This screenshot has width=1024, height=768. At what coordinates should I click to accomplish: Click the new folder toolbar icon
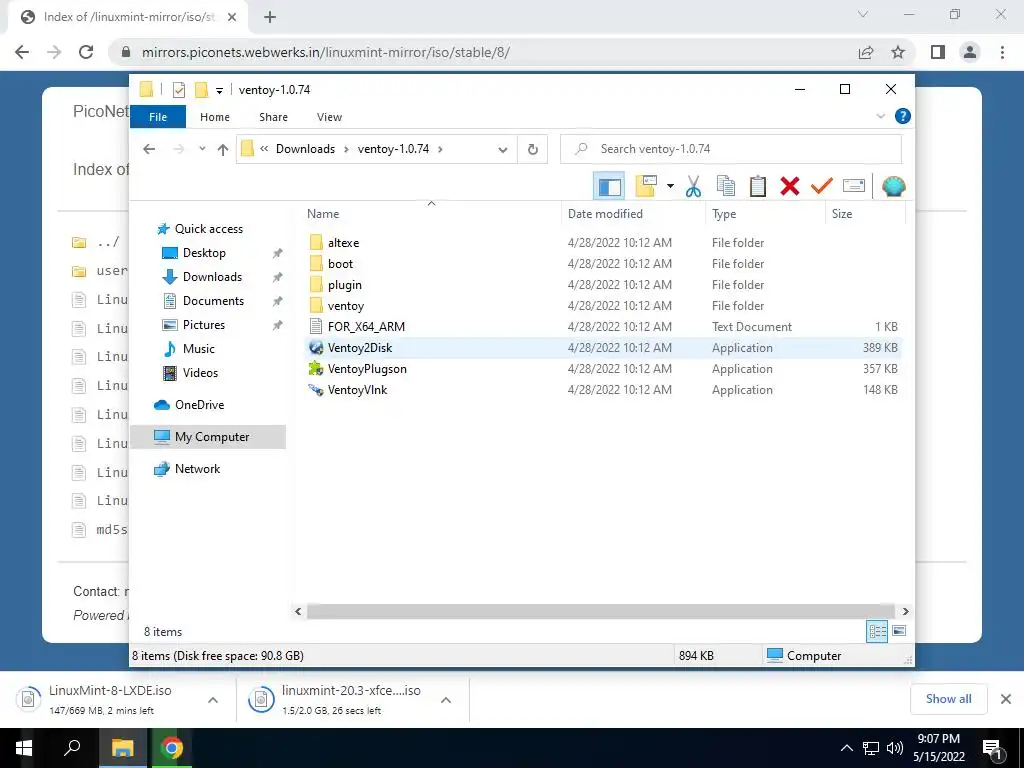646,187
